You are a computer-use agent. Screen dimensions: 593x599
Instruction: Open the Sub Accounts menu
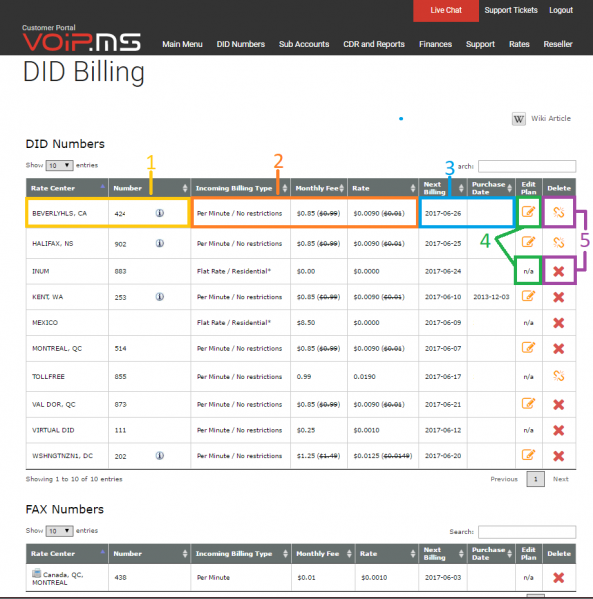tap(304, 44)
